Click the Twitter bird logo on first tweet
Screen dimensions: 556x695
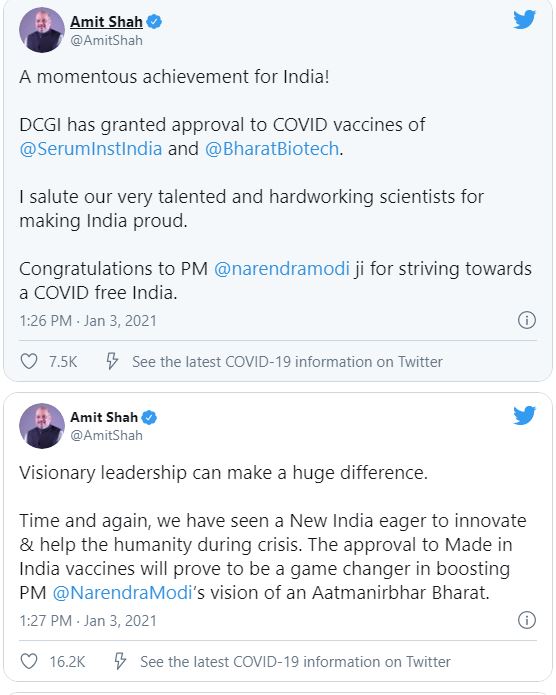pos(525,20)
